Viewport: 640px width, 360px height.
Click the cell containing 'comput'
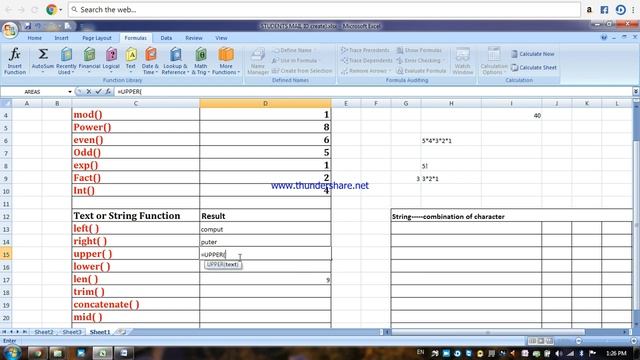click(265, 229)
